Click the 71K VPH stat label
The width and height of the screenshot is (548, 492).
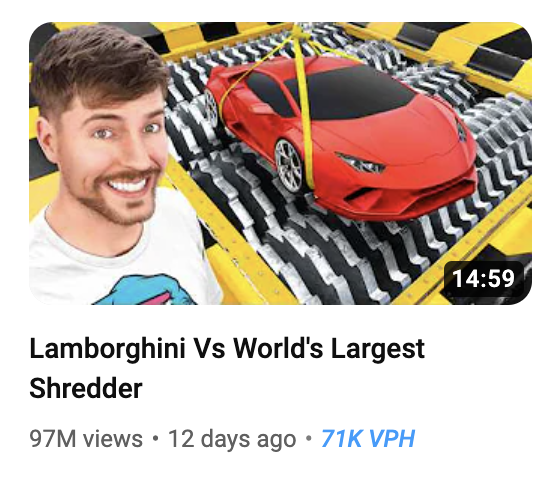pyautogui.click(x=368, y=438)
